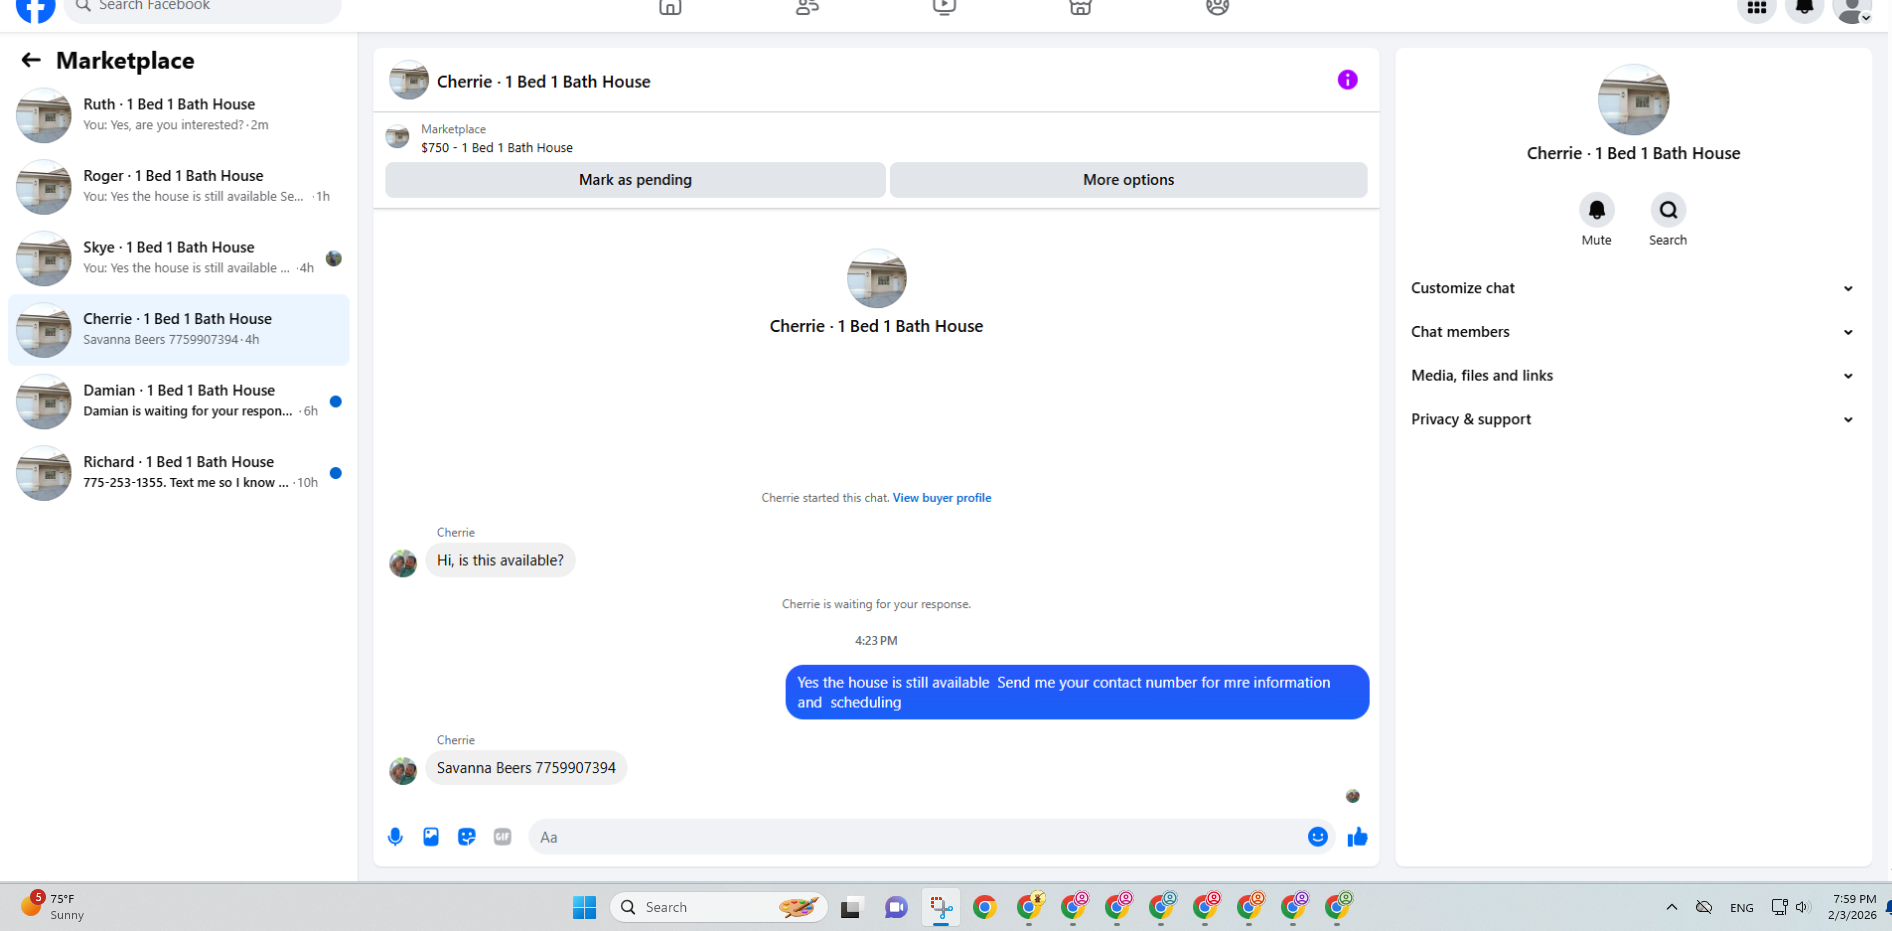Click the chat header title Cherrie · 1 Bed 1 Bath House
The height and width of the screenshot is (931, 1892).
pos(543,82)
